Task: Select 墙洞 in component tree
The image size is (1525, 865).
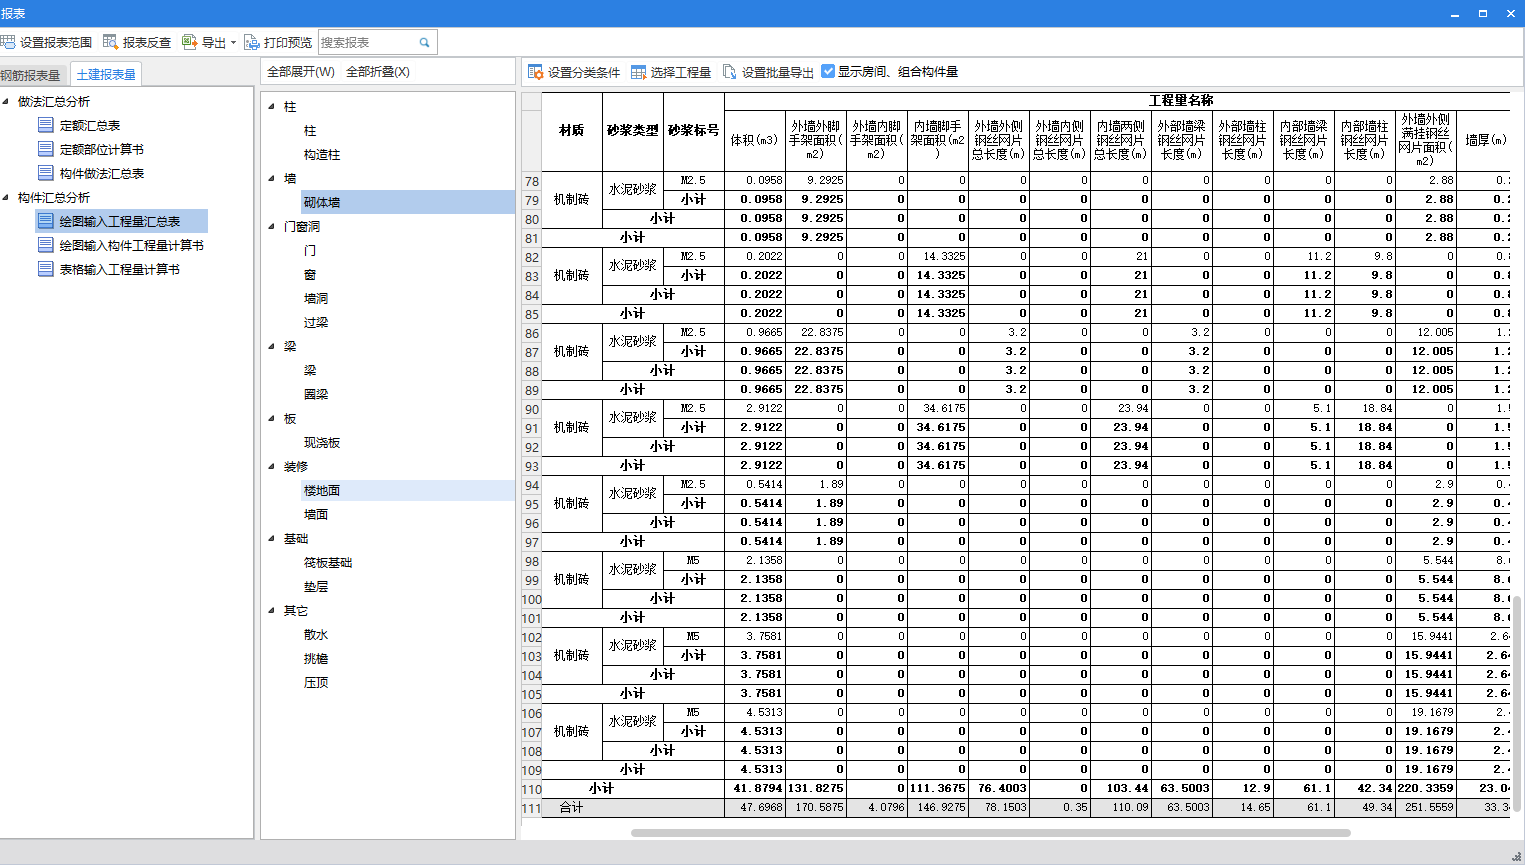Action: tap(316, 299)
